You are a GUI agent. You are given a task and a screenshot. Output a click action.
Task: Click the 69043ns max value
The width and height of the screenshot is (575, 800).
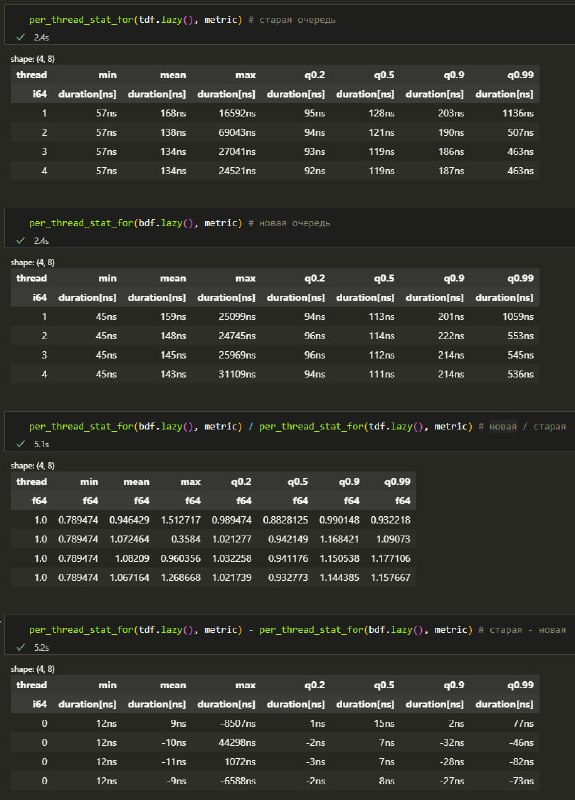(x=237, y=133)
